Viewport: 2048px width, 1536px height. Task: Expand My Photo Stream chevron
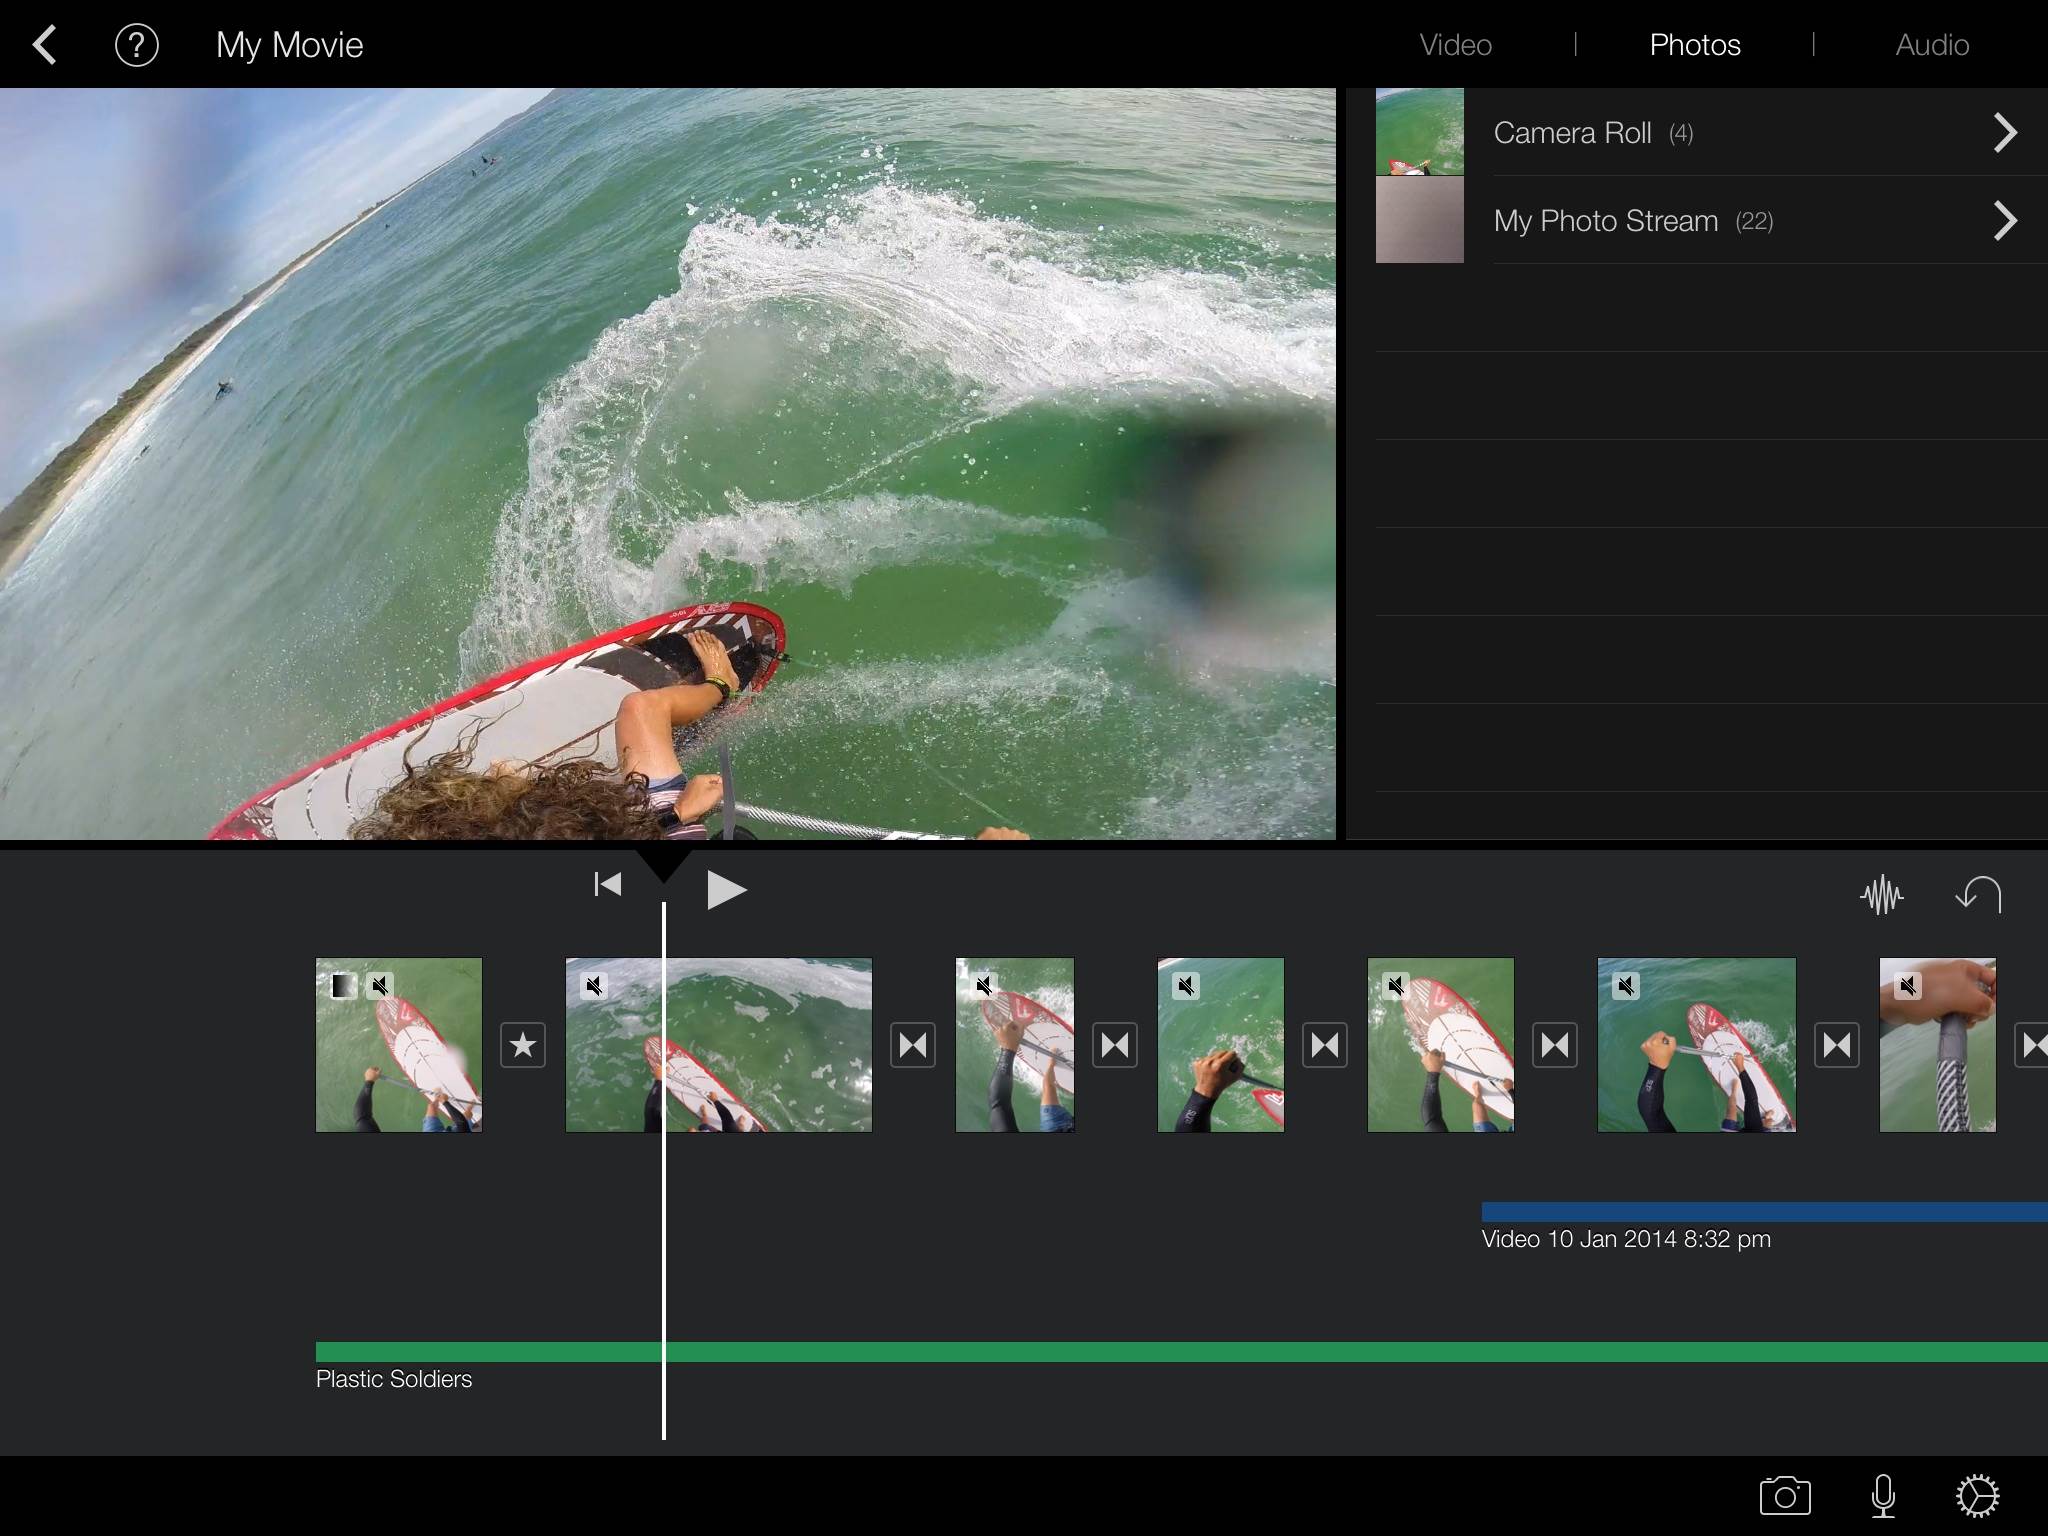click(2005, 221)
